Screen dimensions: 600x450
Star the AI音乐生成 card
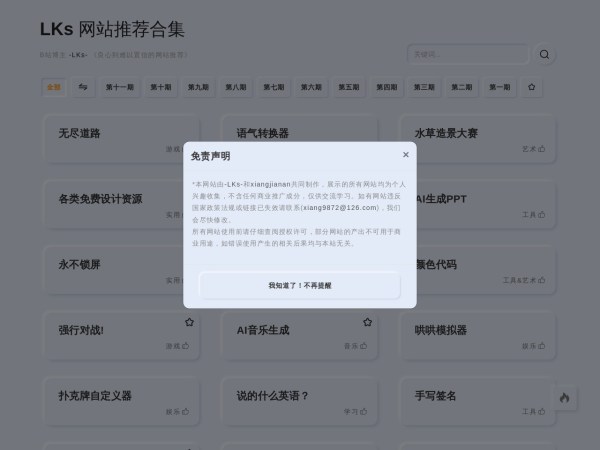[x=367, y=322]
